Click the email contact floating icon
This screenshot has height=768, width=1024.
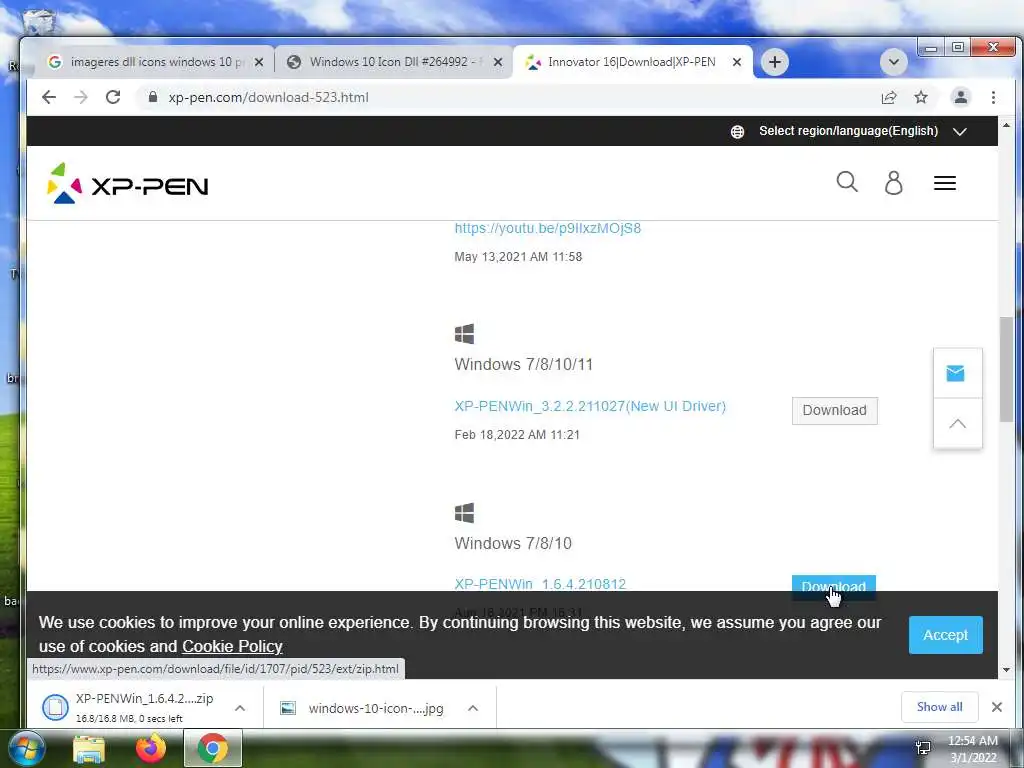(x=955, y=374)
